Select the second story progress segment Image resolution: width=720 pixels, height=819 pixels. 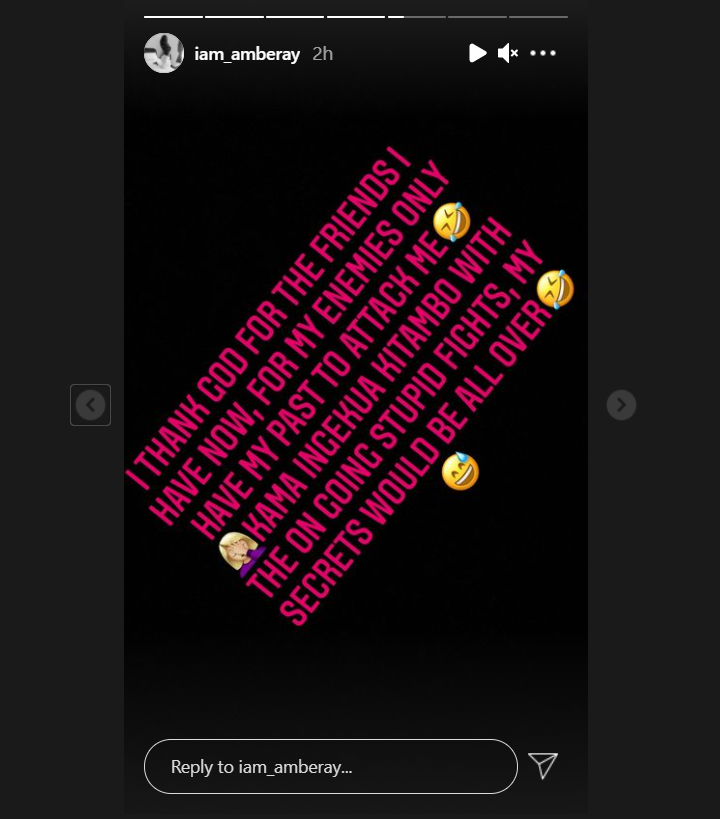click(234, 17)
